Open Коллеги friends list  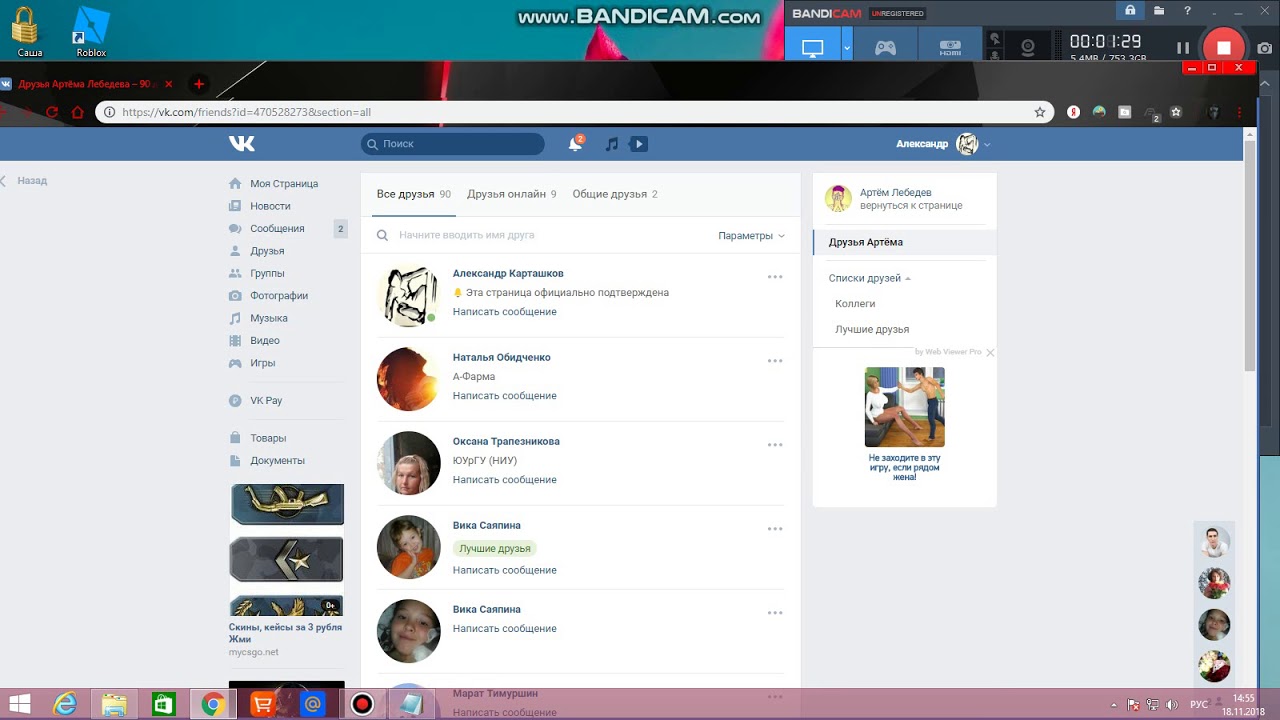click(x=855, y=304)
